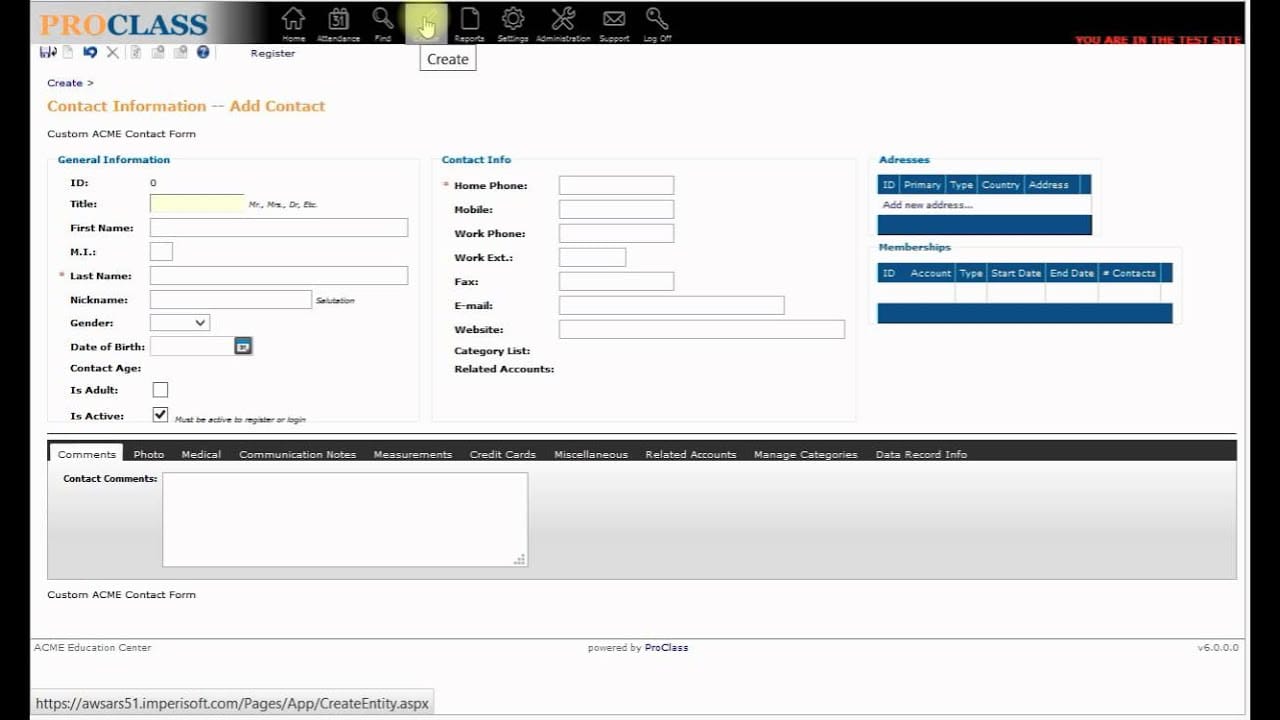The width and height of the screenshot is (1280, 720).
Task: Open the Reports page icon
Action: point(469,22)
